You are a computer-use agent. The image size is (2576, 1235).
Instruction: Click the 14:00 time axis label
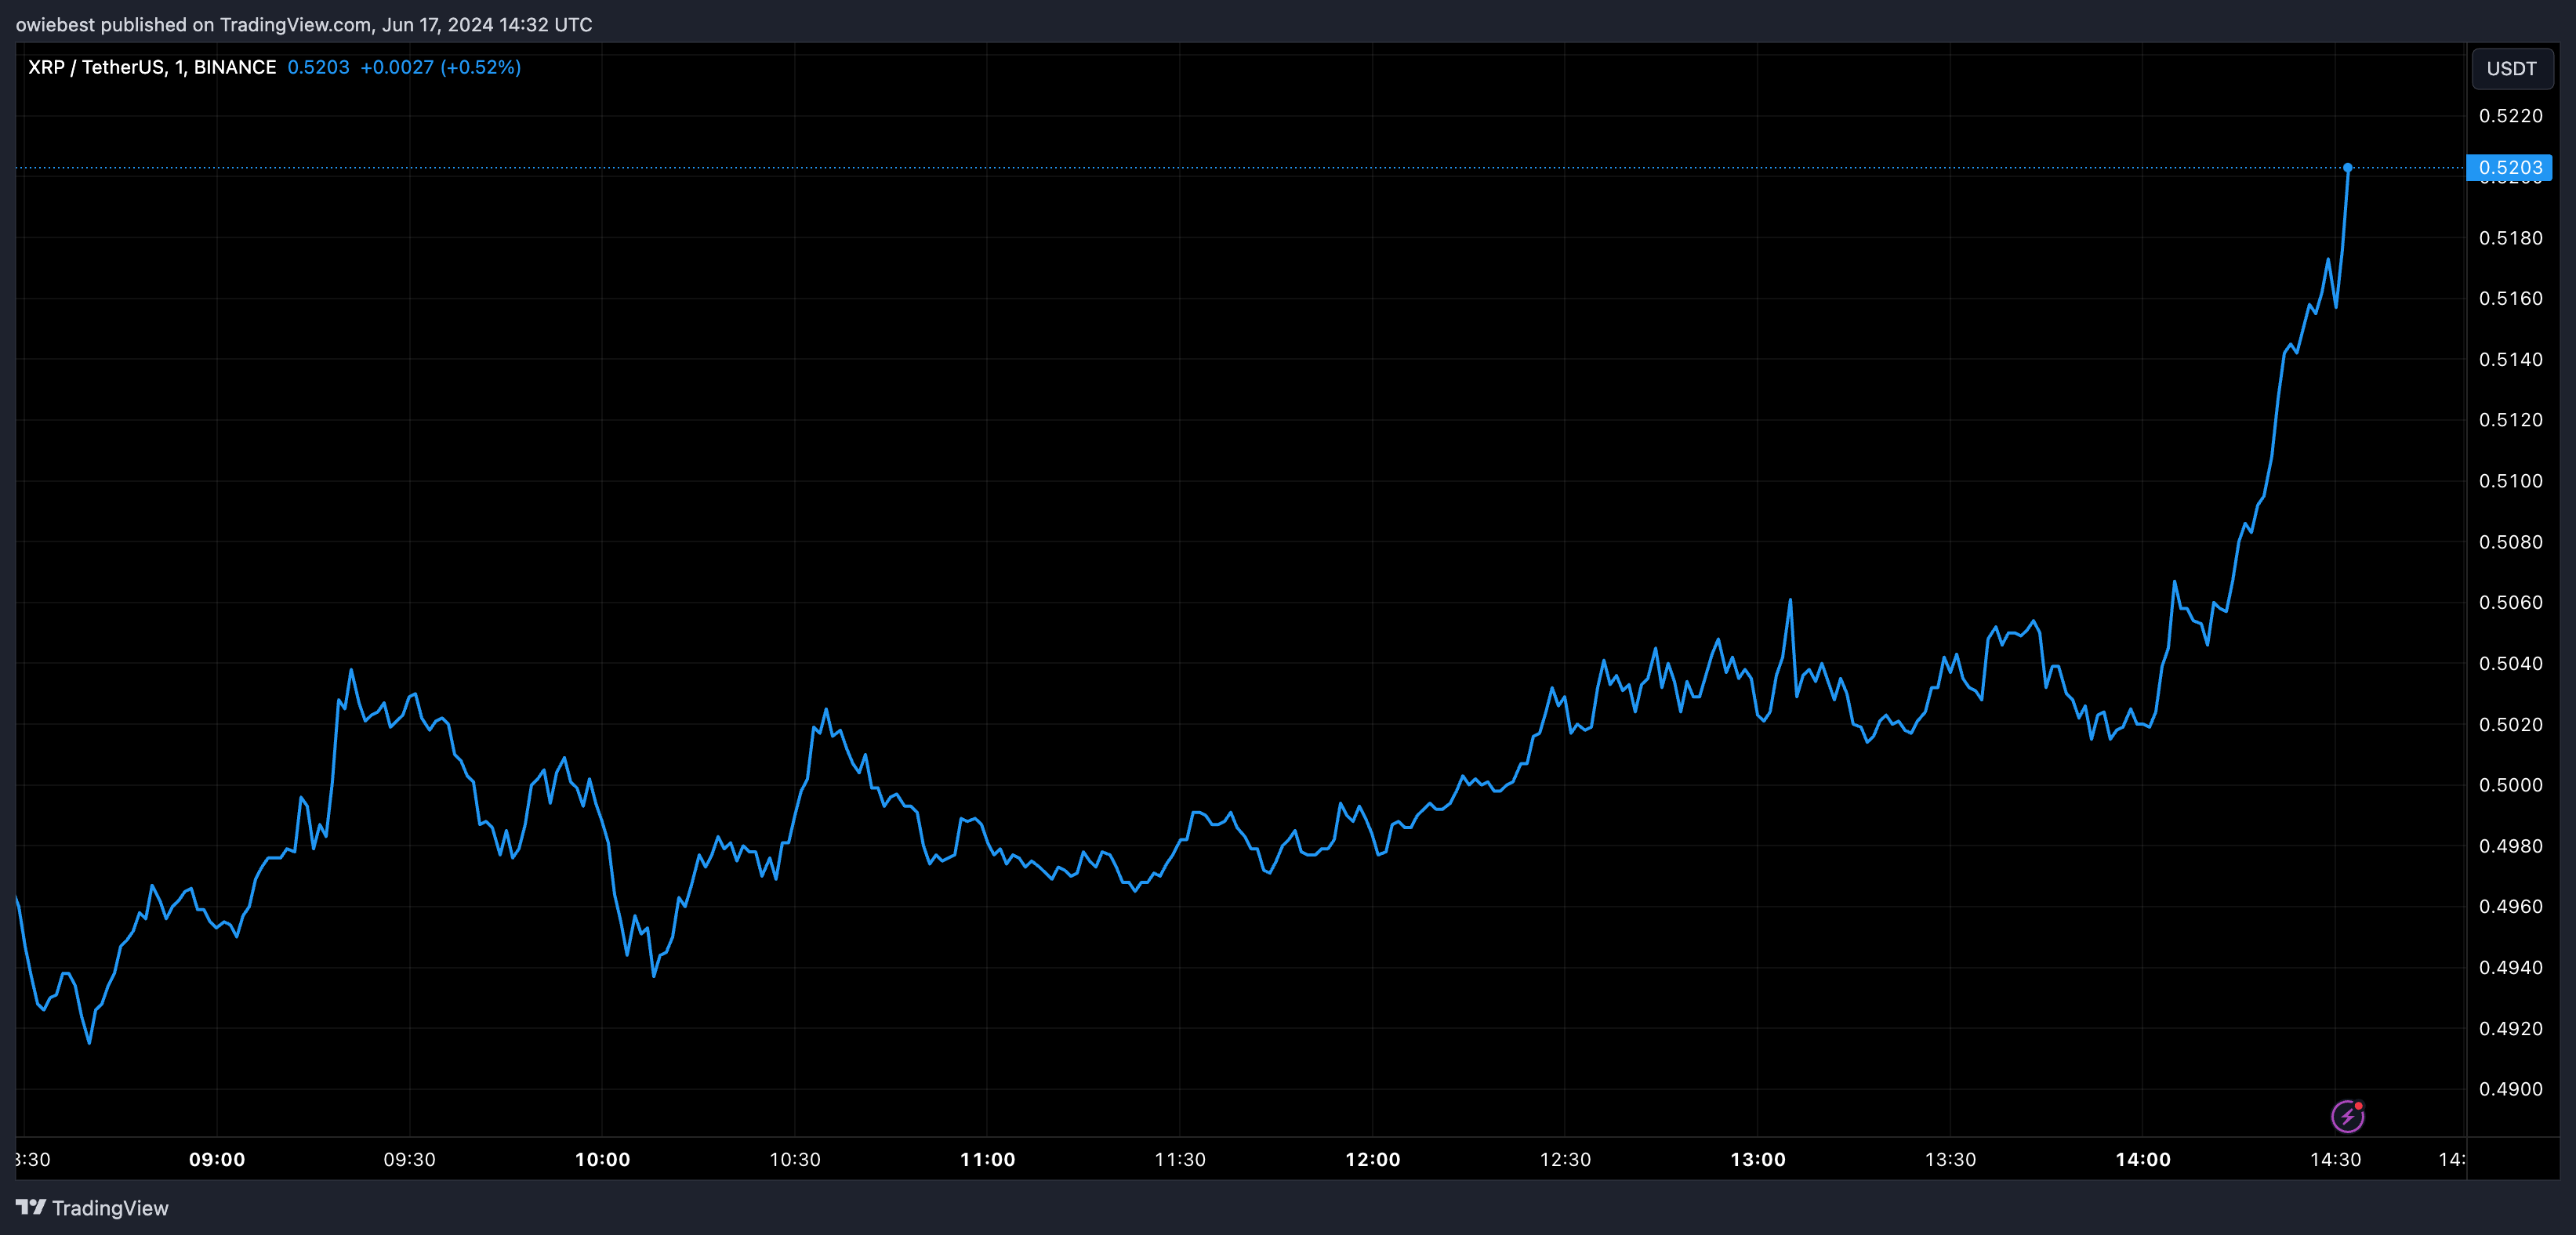2143,1159
